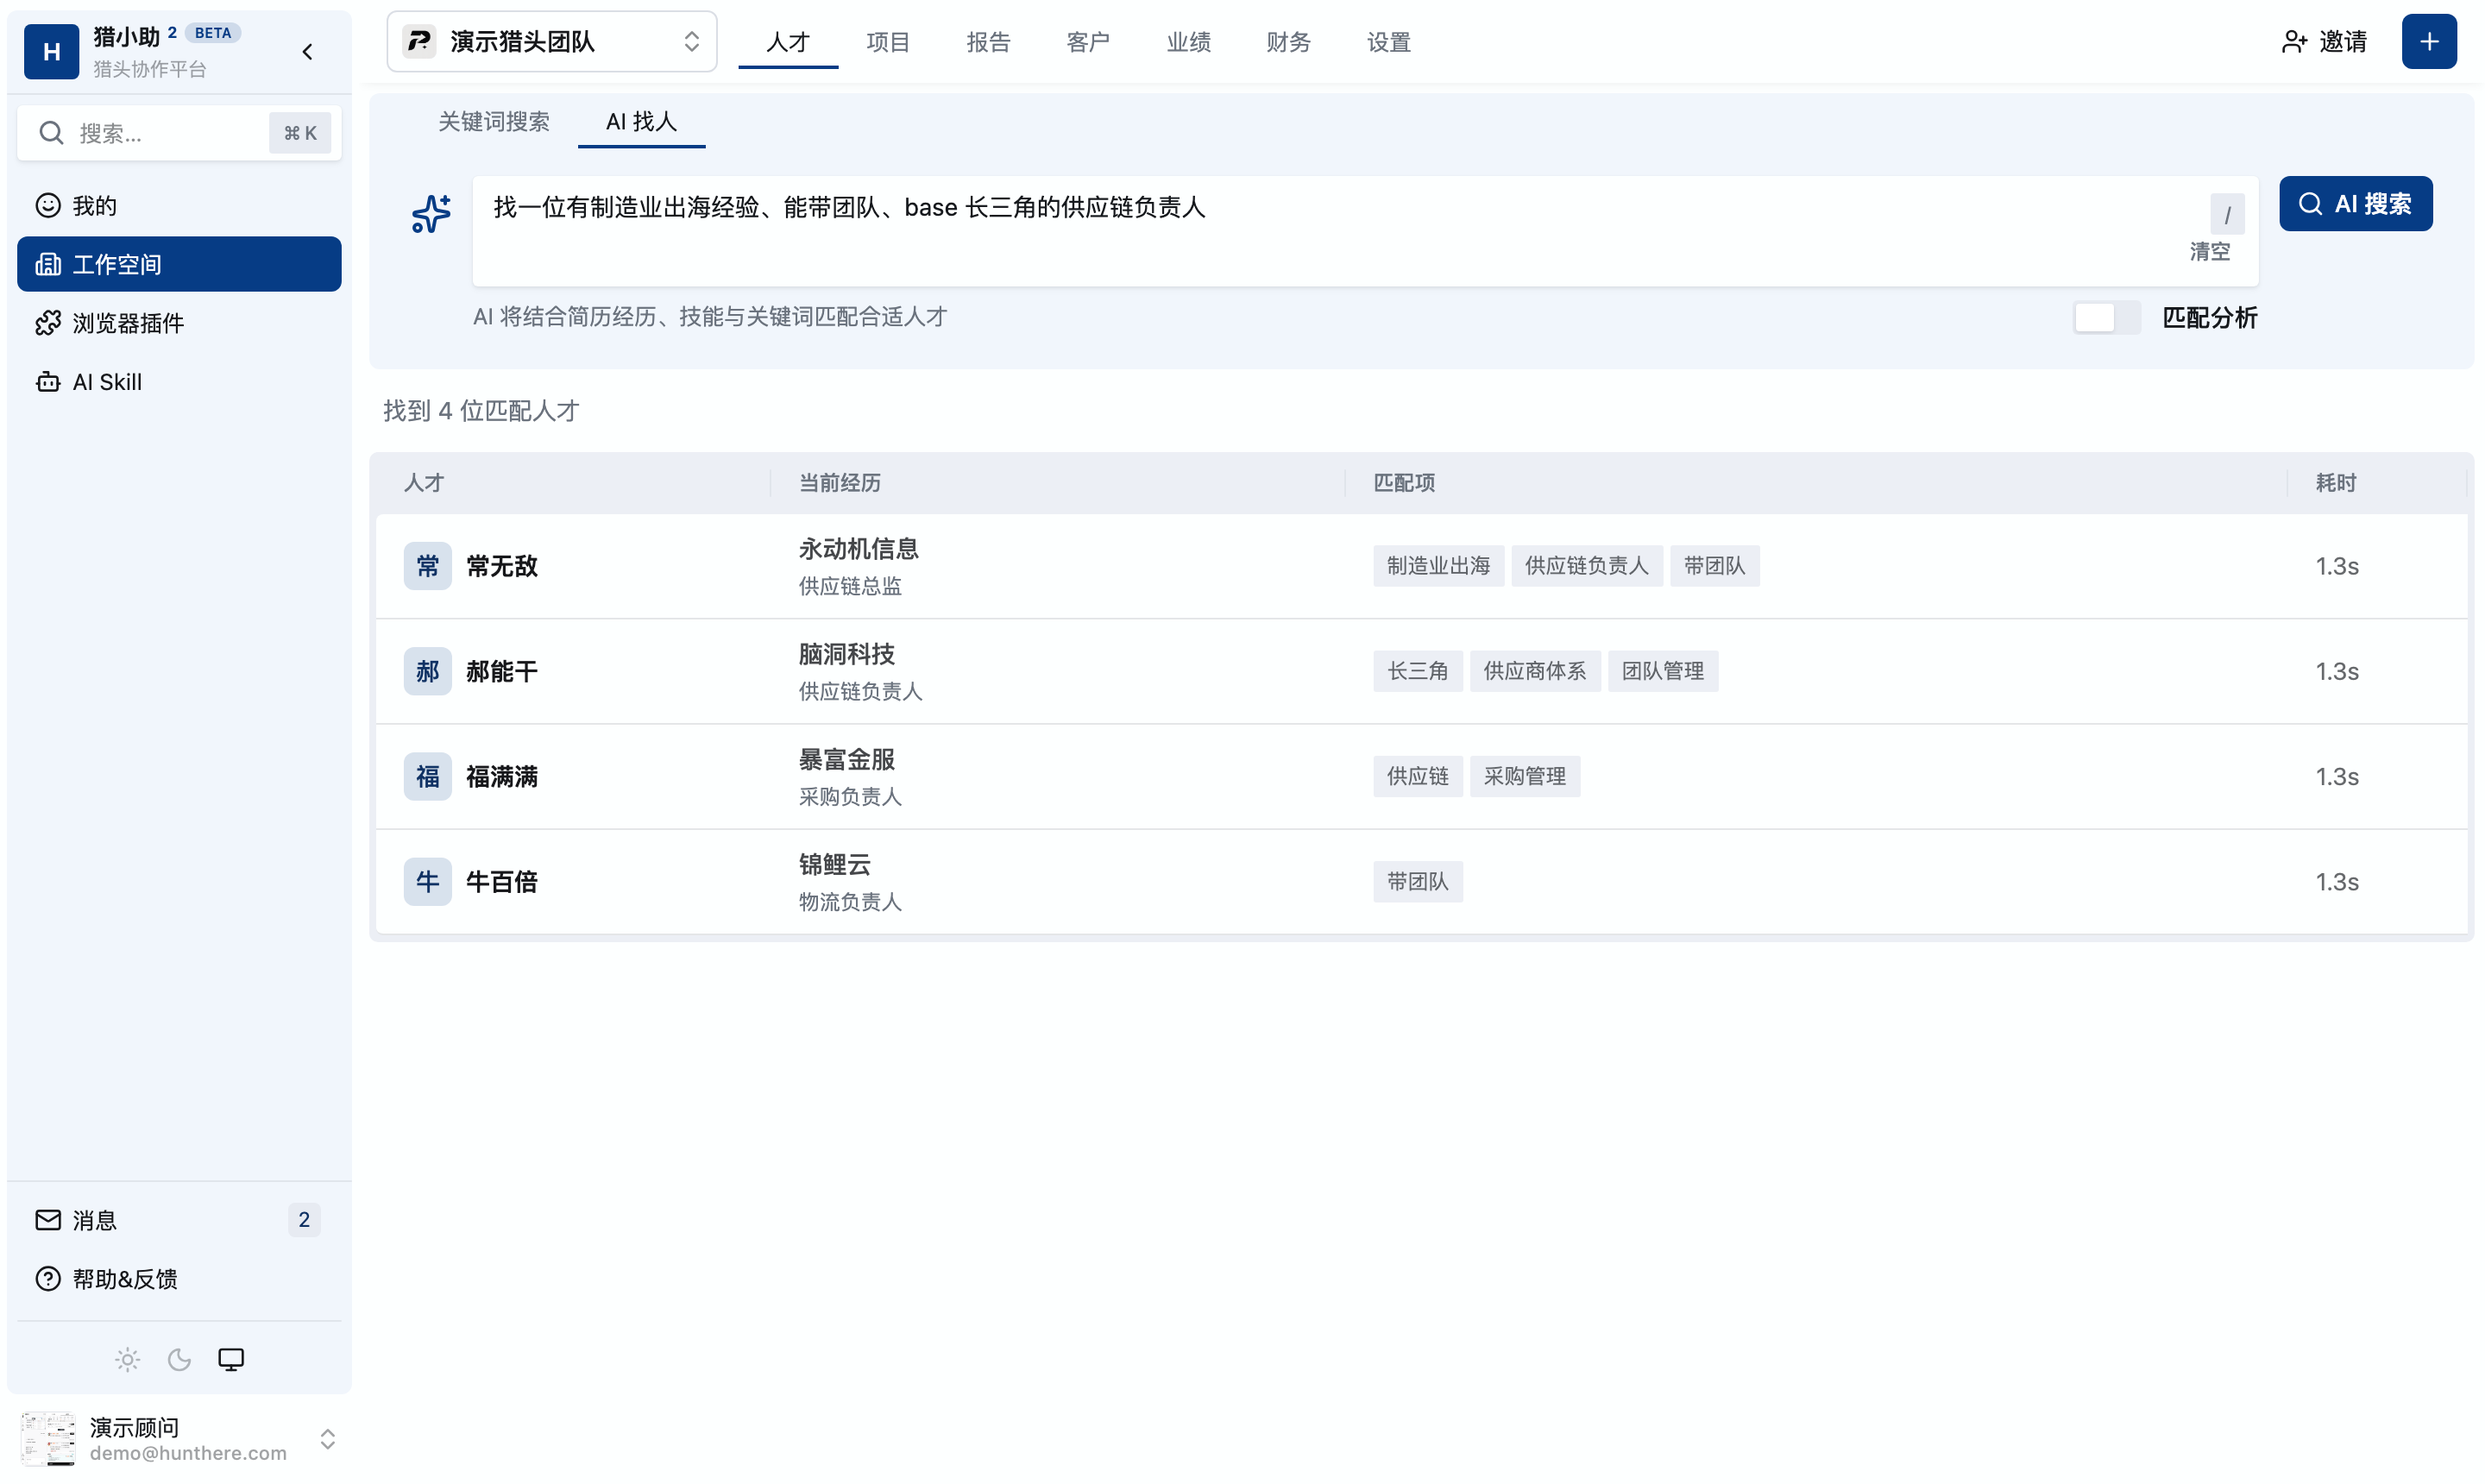Click the 人才 column header

click(423, 483)
